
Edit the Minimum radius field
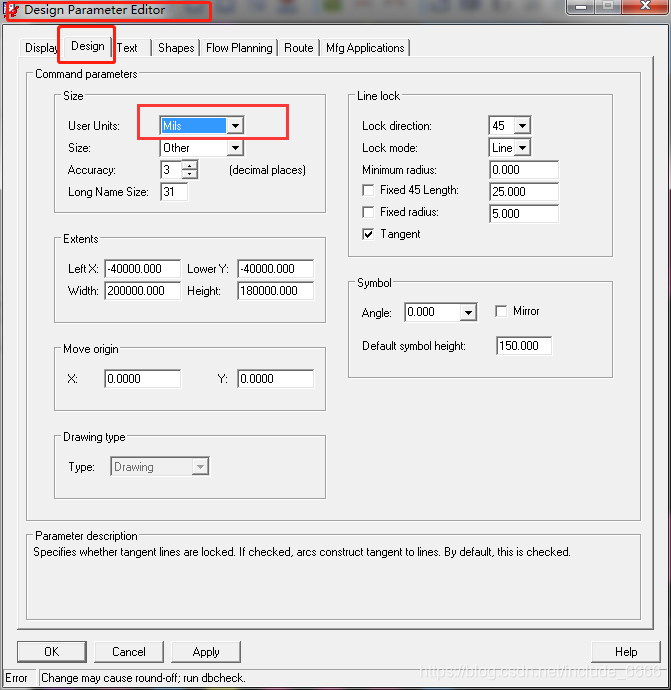pyautogui.click(x=524, y=170)
